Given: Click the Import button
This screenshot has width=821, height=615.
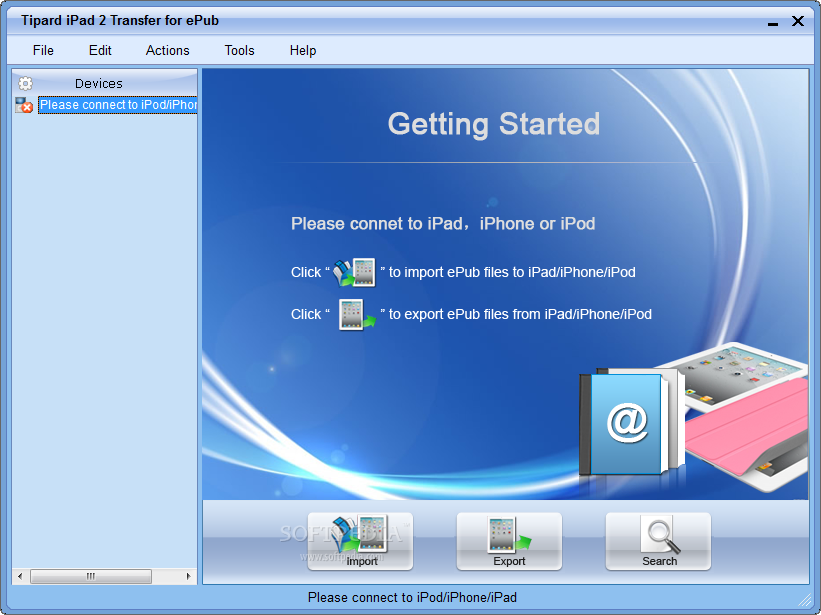Looking at the screenshot, I should click(x=360, y=541).
